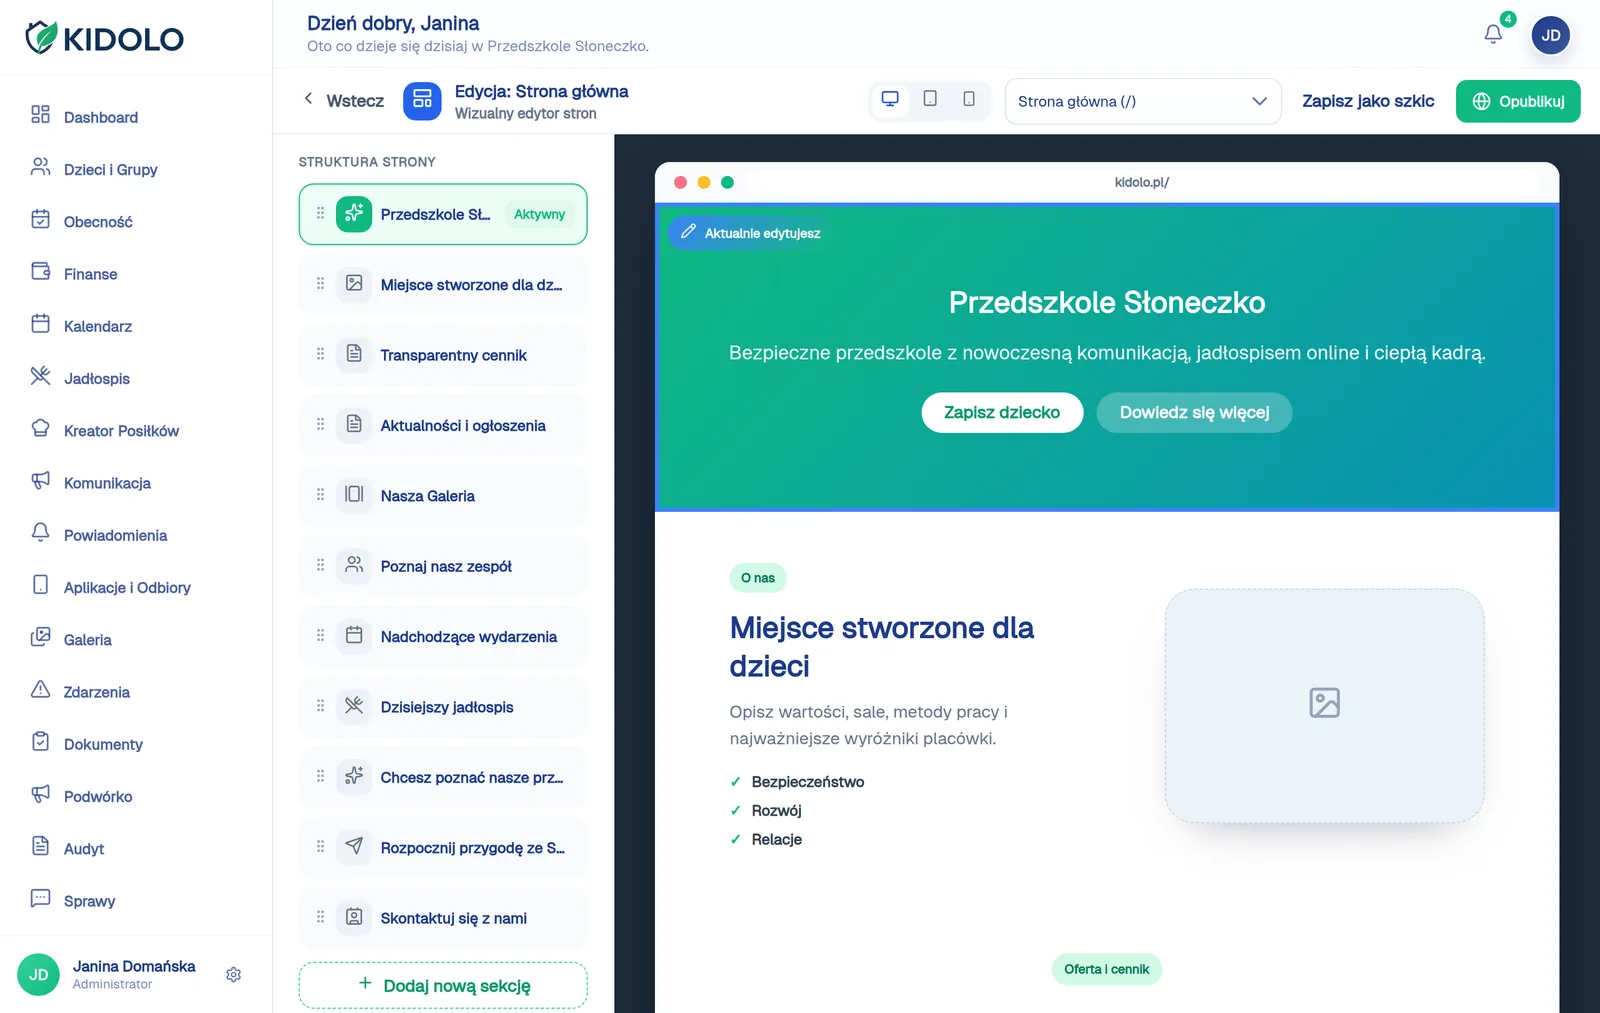Click the Kreator Posiłków chef hat icon
This screenshot has height=1013, width=1600.
40,428
